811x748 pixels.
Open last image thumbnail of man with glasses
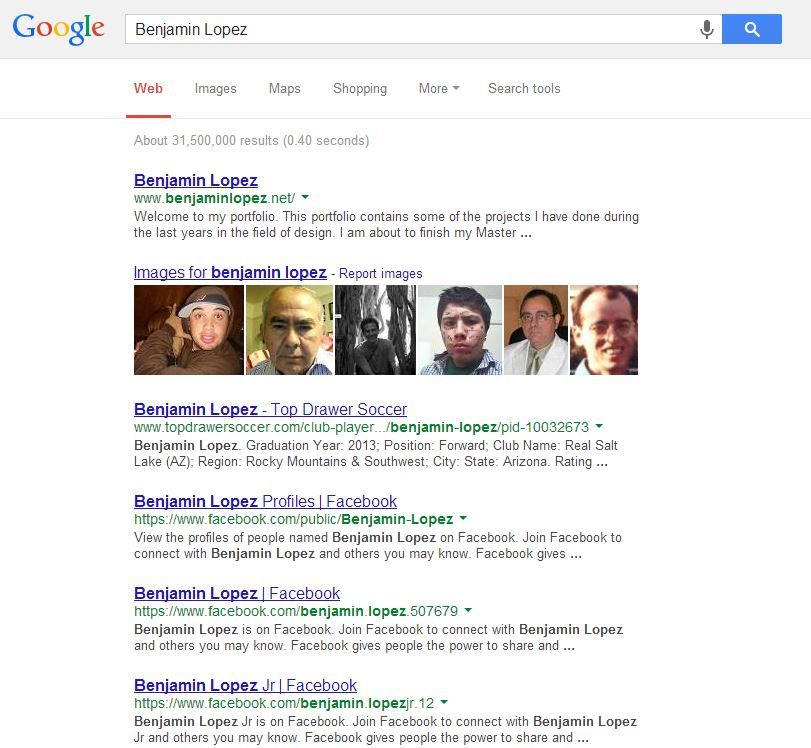(x=603, y=330)
